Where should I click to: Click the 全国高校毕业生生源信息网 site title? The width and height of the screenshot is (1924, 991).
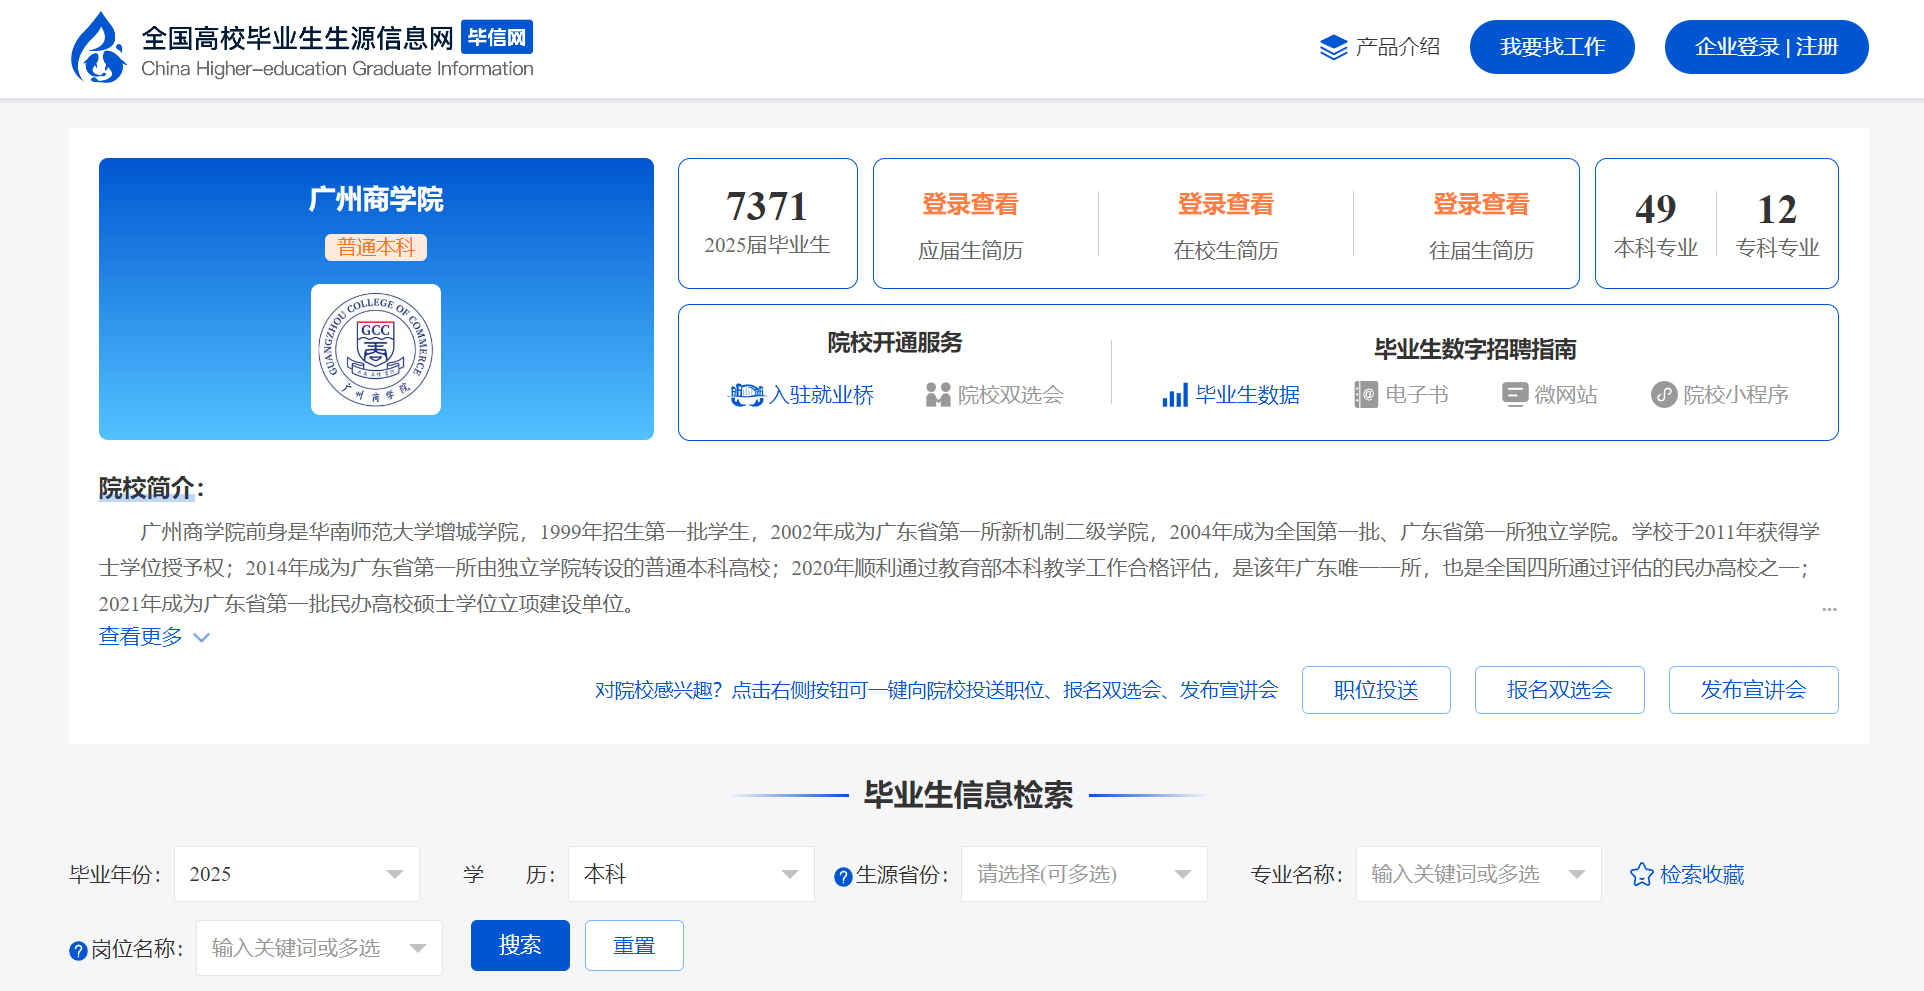pyautogui.click(x=298, y=38)
